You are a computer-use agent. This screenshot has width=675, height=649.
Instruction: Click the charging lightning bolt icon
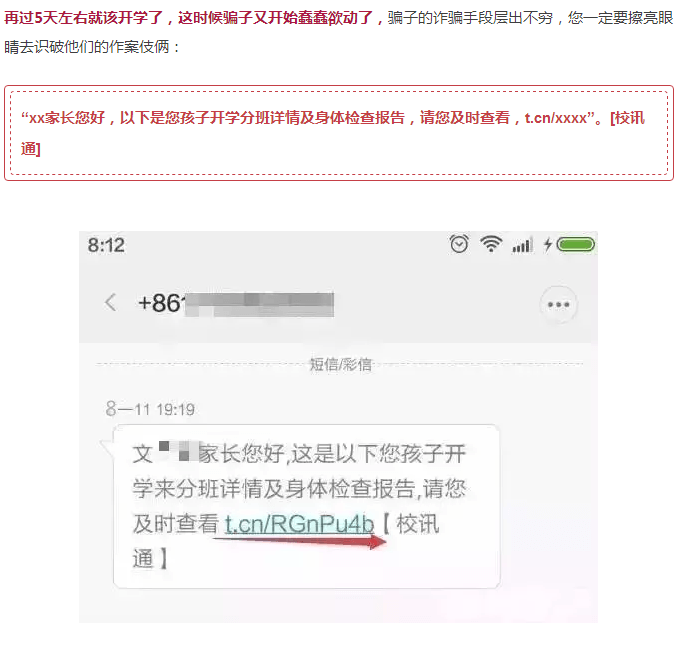[x=548, y=244]
